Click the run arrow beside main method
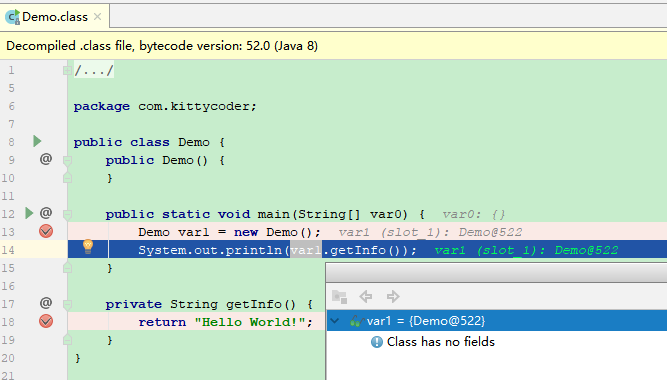Viewport: 667px width, 380px height. click(29, 213)
